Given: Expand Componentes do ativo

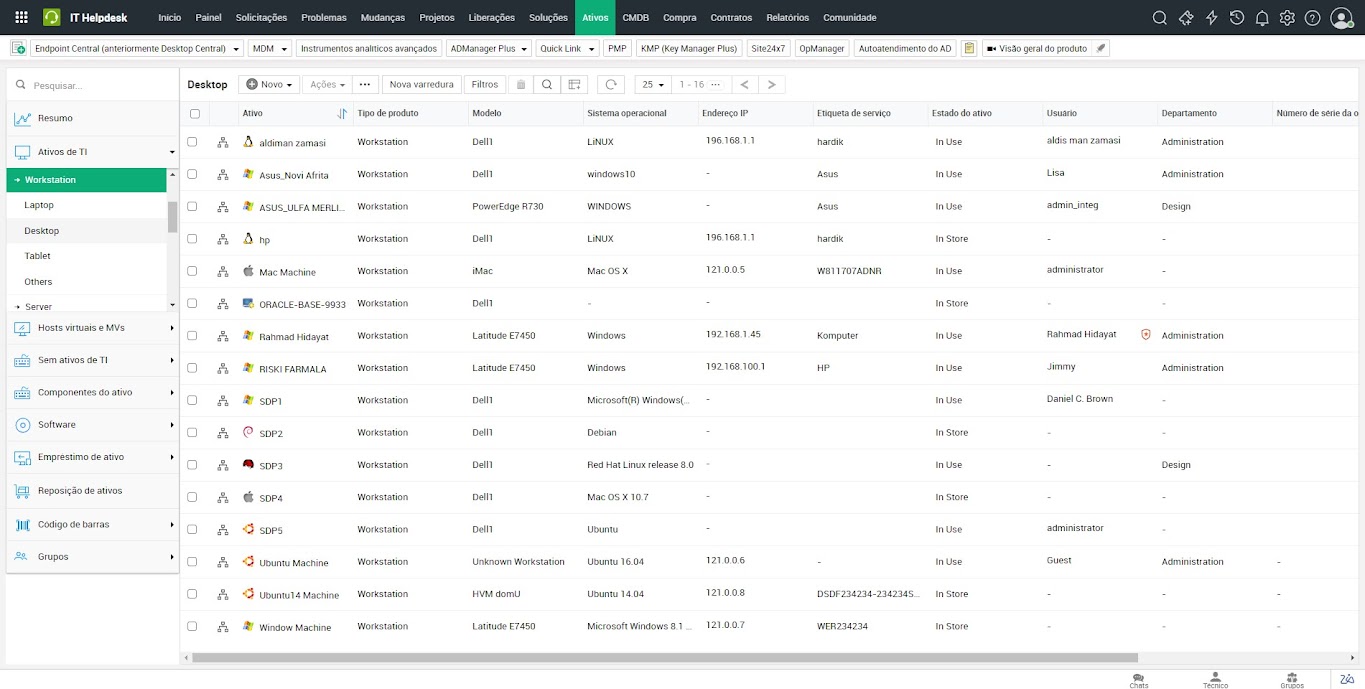Looking at the screenshot, I should 92,392.
